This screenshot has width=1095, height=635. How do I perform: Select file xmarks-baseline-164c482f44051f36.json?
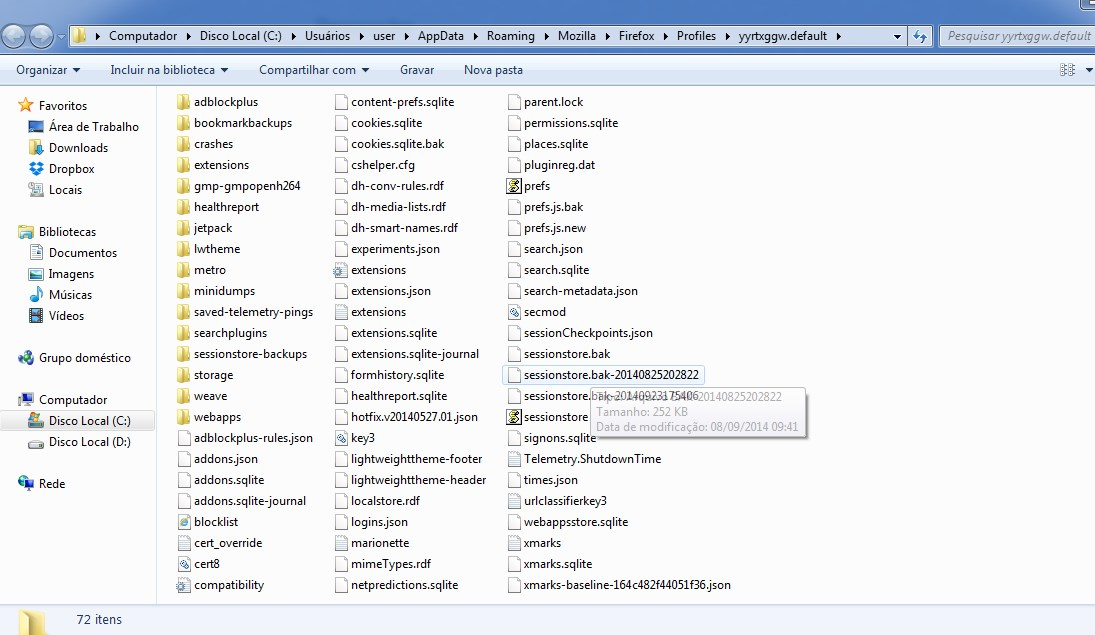[x=627, y=585]
